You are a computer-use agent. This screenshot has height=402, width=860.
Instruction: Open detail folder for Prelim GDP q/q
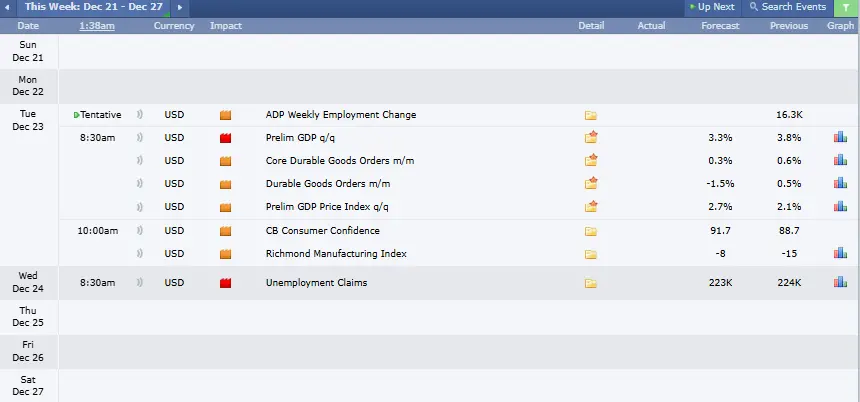click(x=591, y=137)
